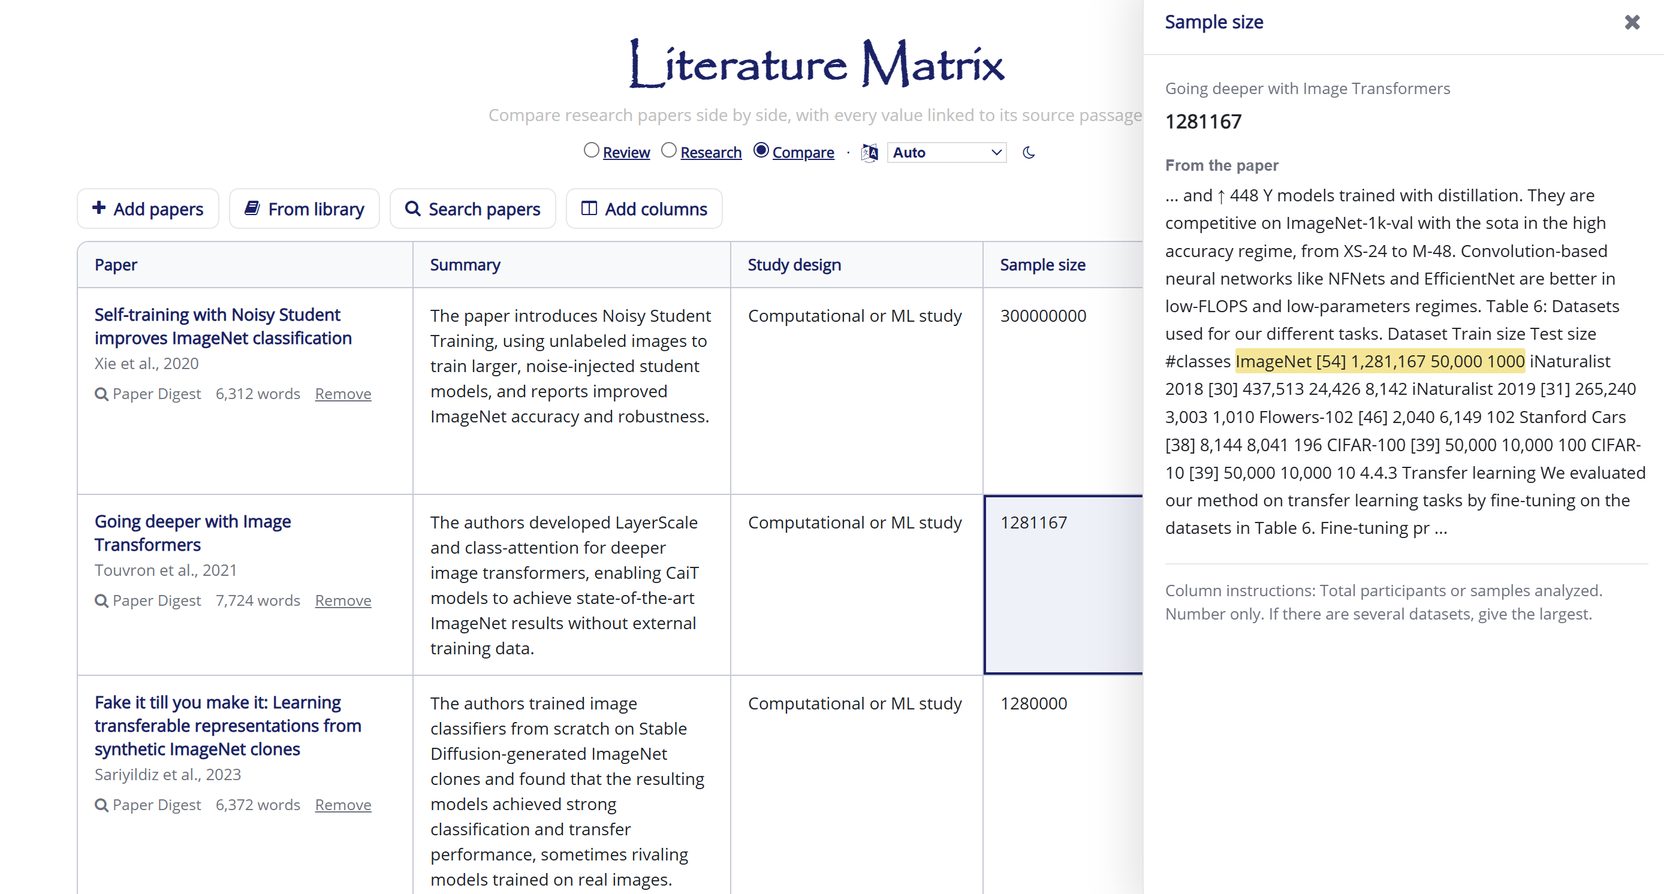1664x894 pixels.
Task: Click '6,312 words' in Noisy Student row
Action: (258, 394)
